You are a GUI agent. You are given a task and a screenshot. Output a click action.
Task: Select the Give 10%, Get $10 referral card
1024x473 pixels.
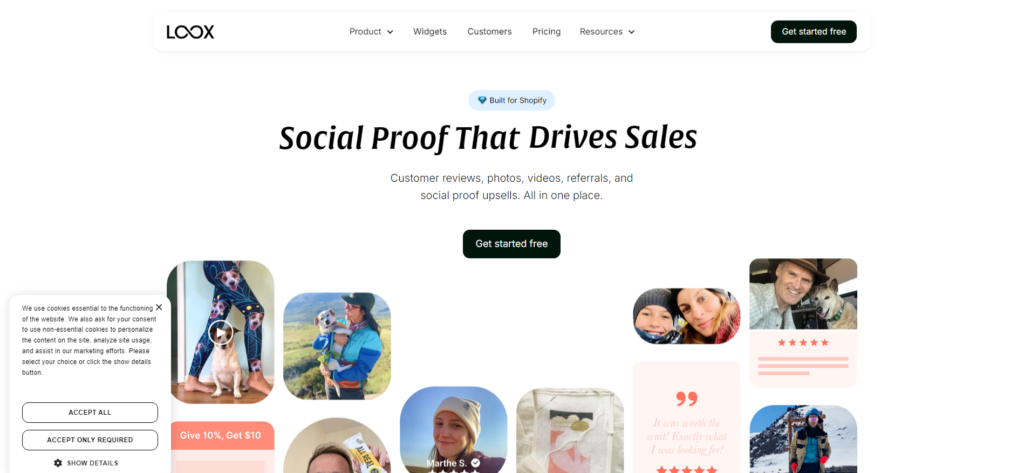tap(221, 447)
